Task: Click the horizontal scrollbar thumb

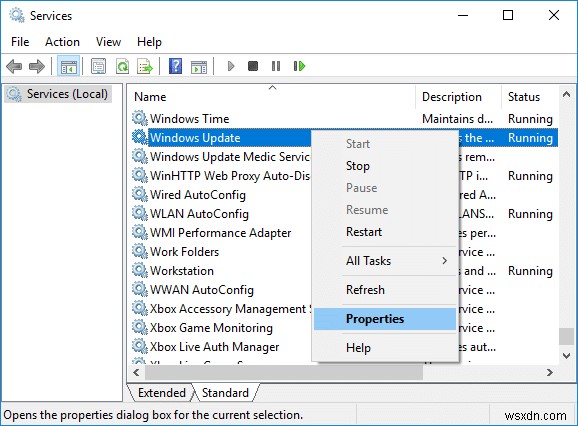Action: (284, 373)
